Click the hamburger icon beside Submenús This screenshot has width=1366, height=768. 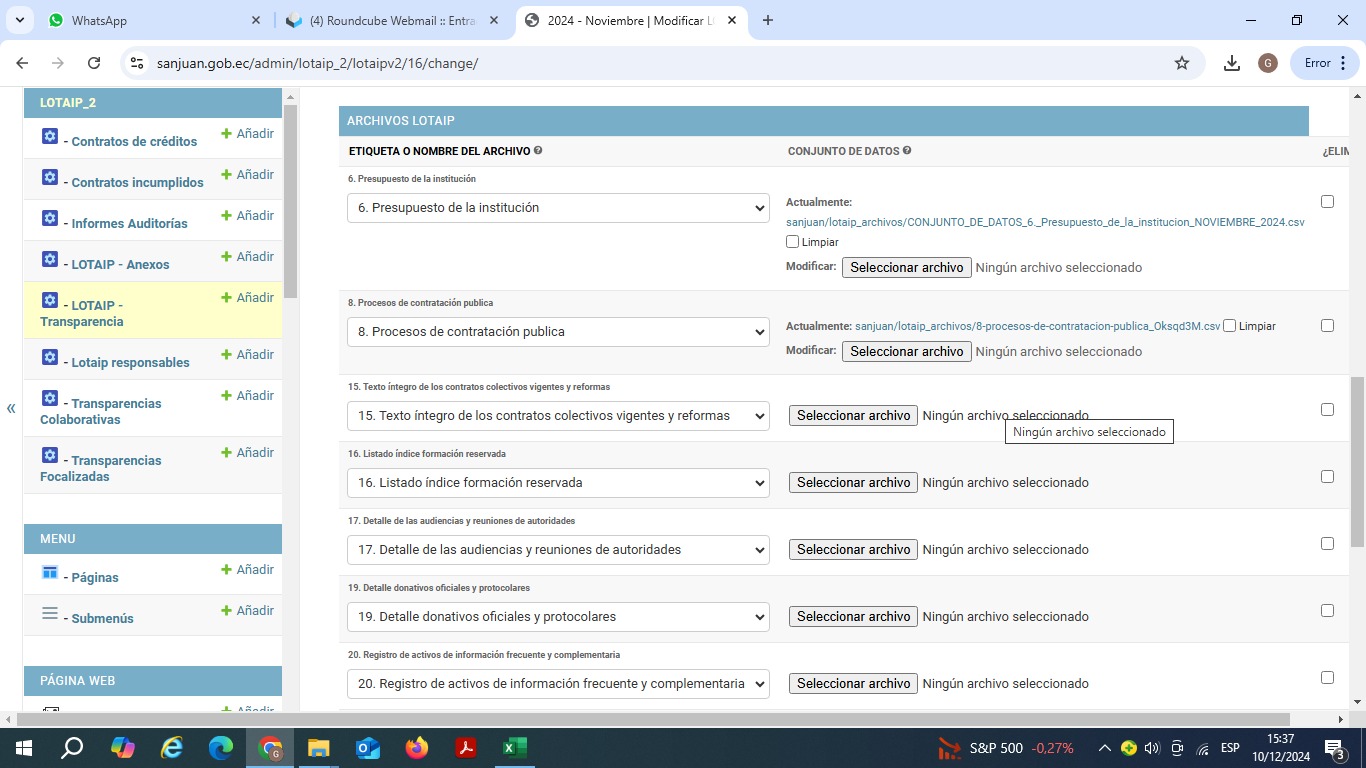click(50, 614)
